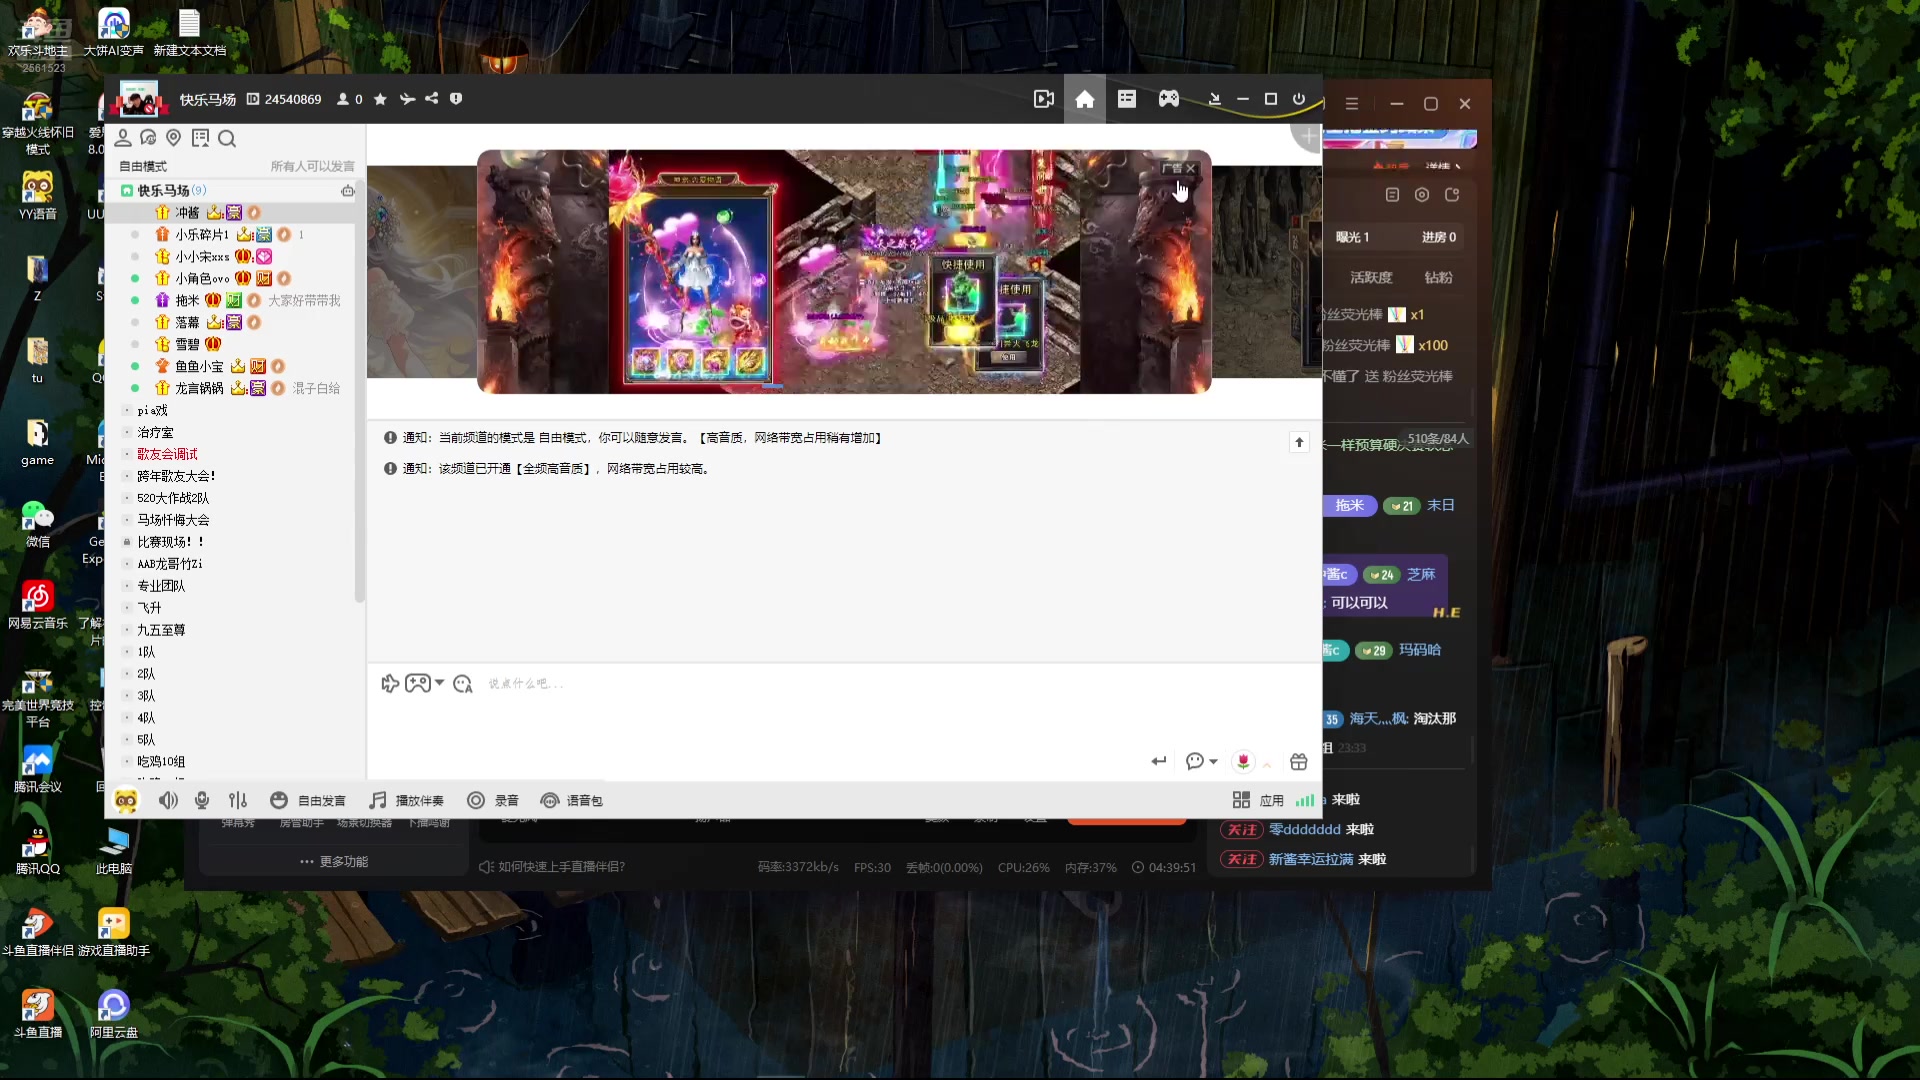1920x1080 pixels.
Task: Click the location pin icon above tree
Action: (174, 138)
